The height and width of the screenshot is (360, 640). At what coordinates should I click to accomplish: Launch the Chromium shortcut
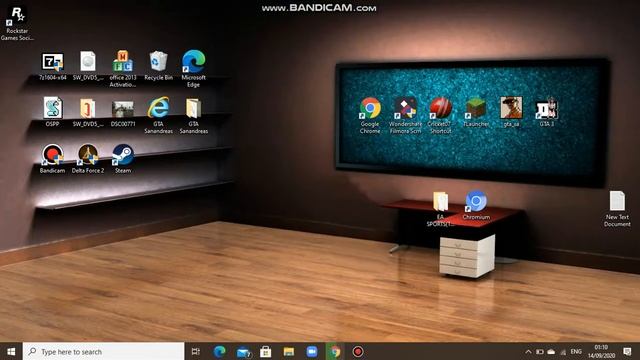pos(476,205)
